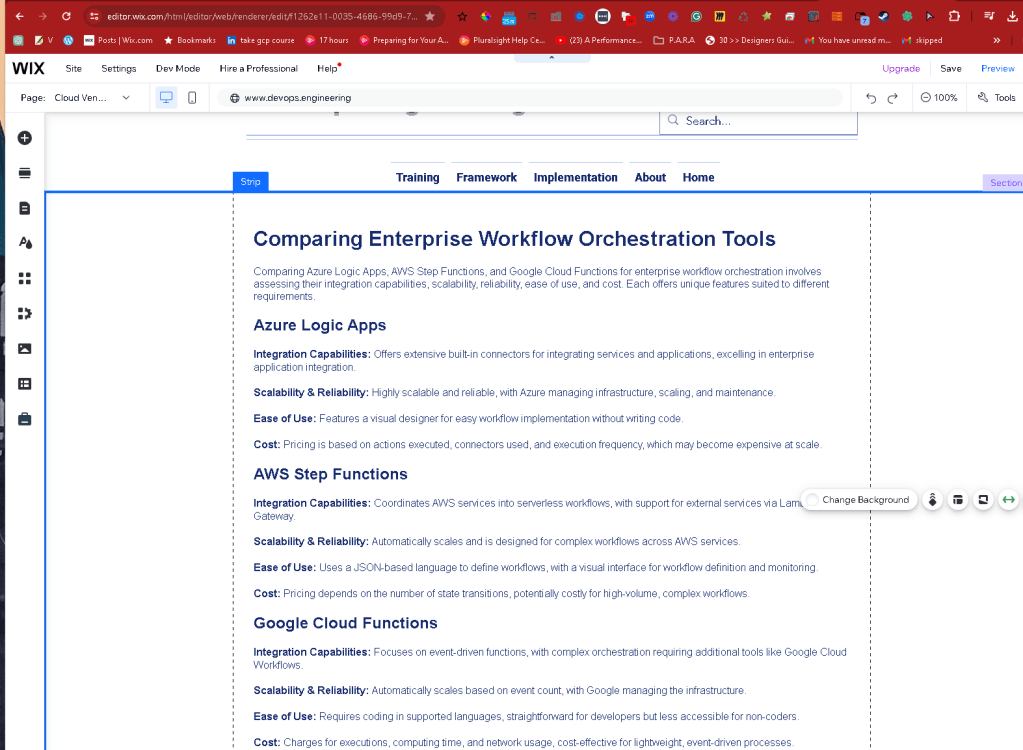
Task: Open the Site Design panel
Action: pos(25,243)
